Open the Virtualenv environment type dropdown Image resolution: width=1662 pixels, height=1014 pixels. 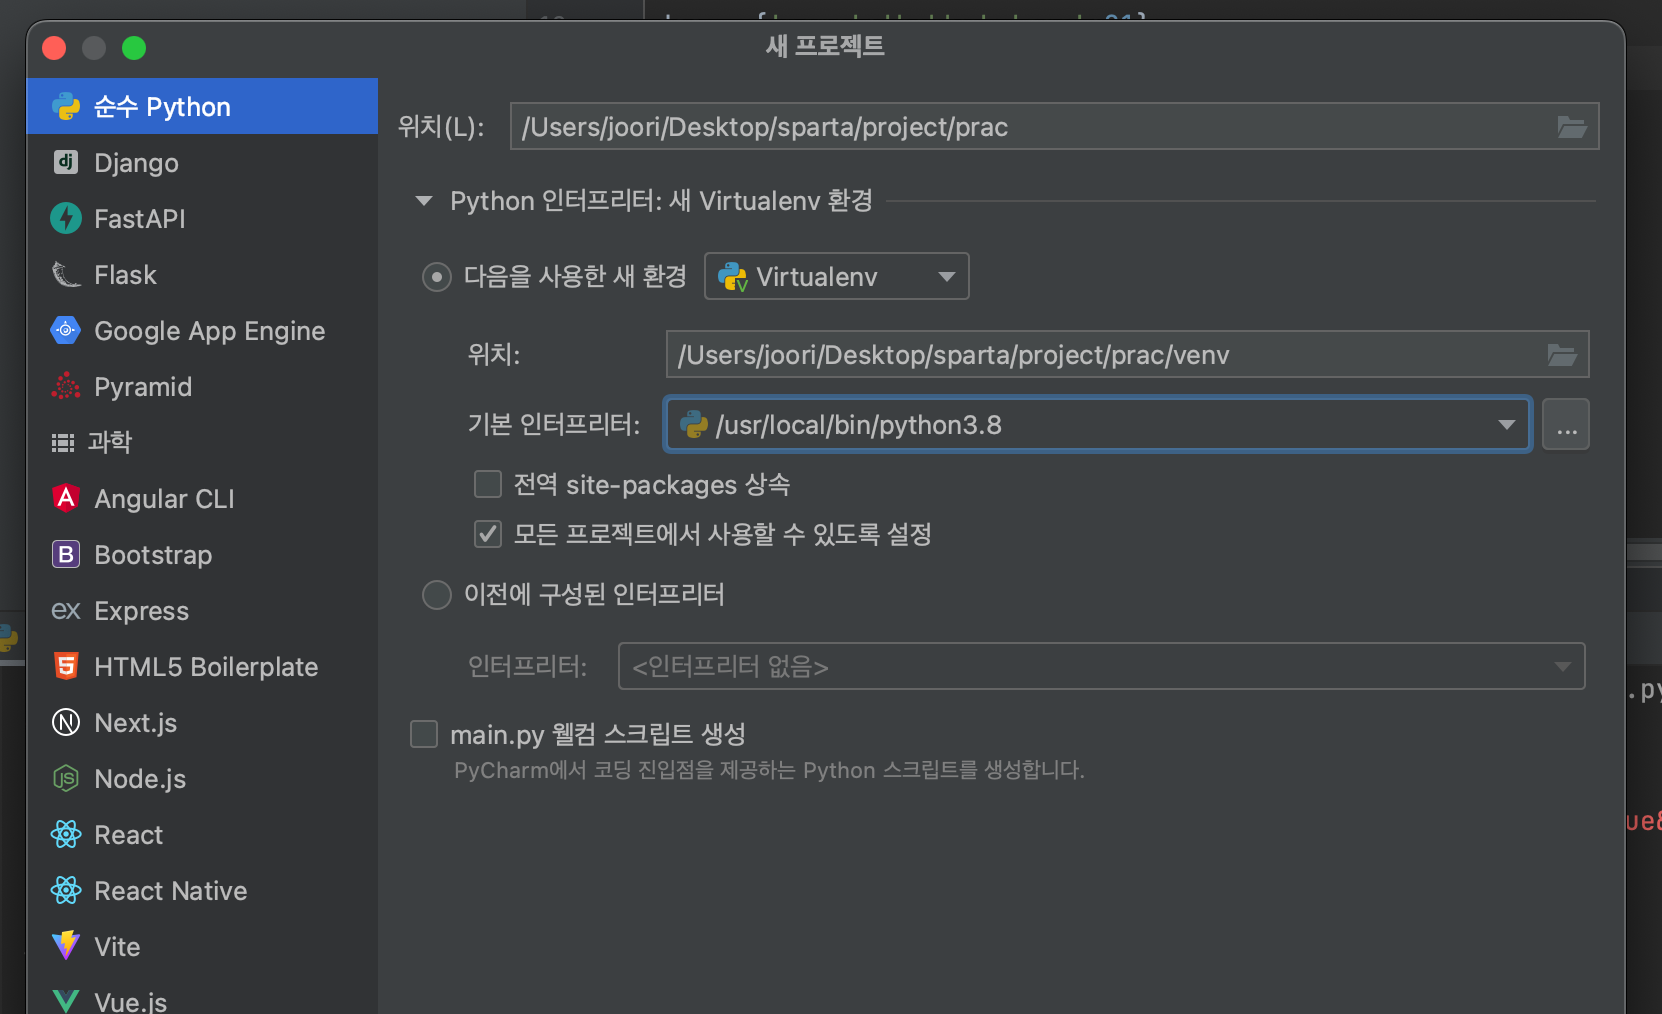(837, 276)
